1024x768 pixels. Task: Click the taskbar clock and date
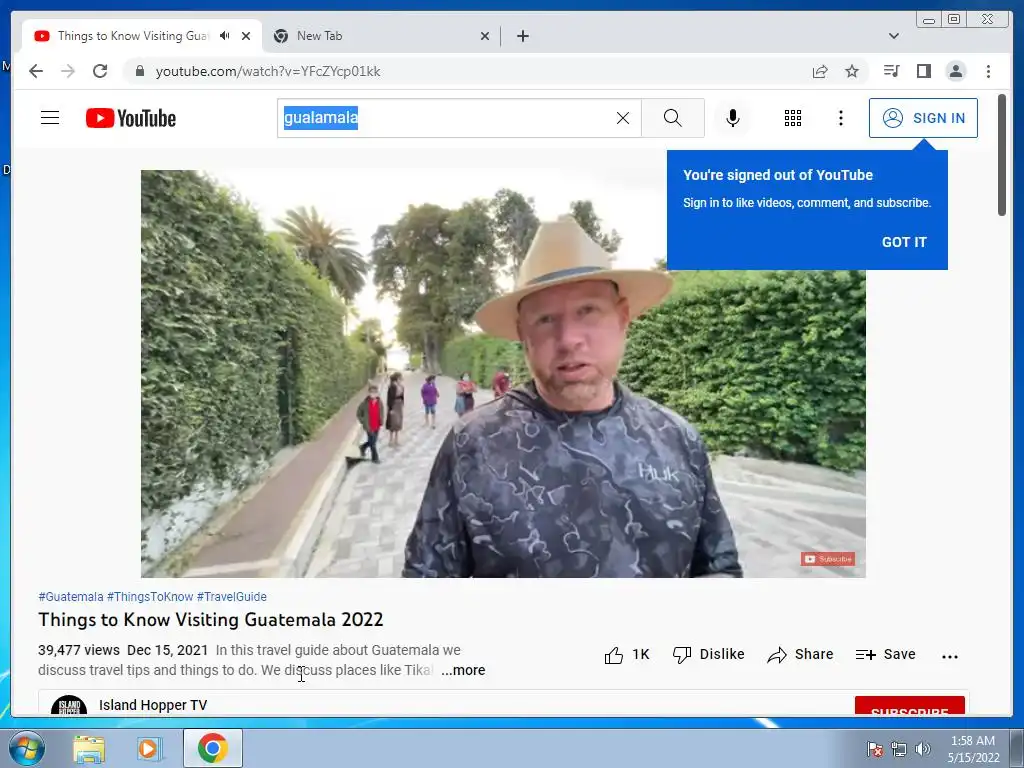pos(973,749)
